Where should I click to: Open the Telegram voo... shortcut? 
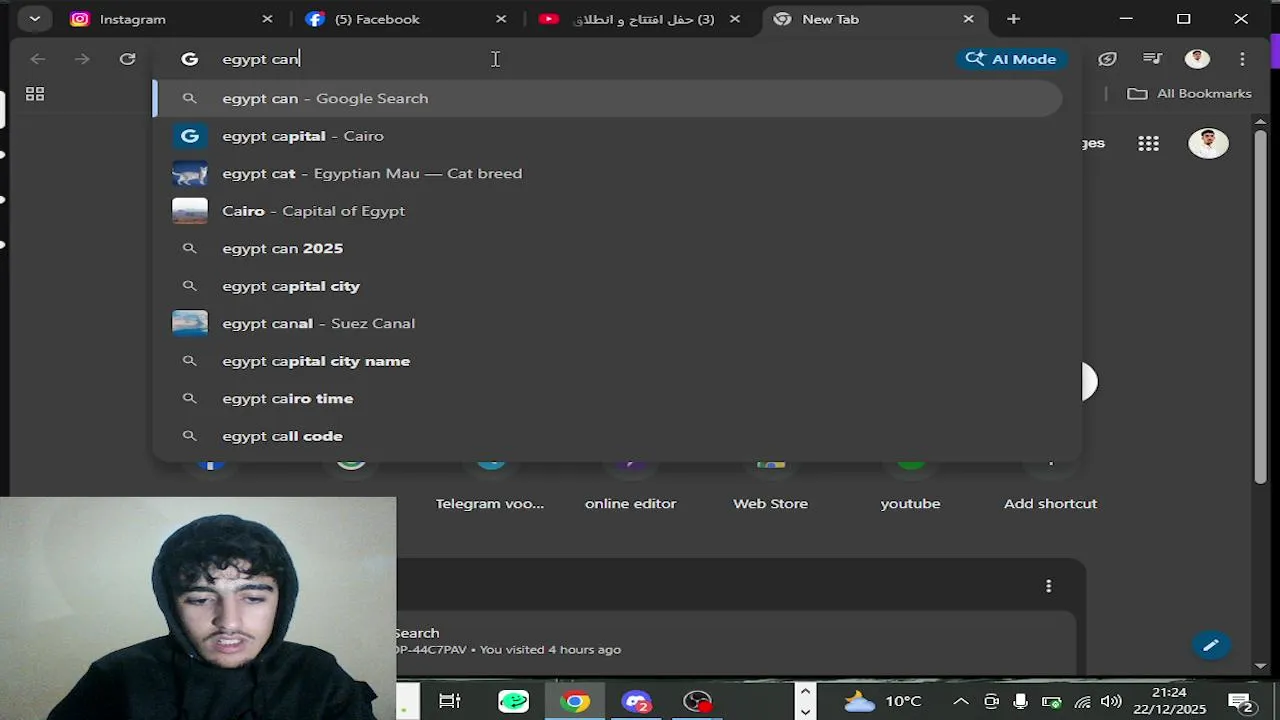(x=490, y=487)
